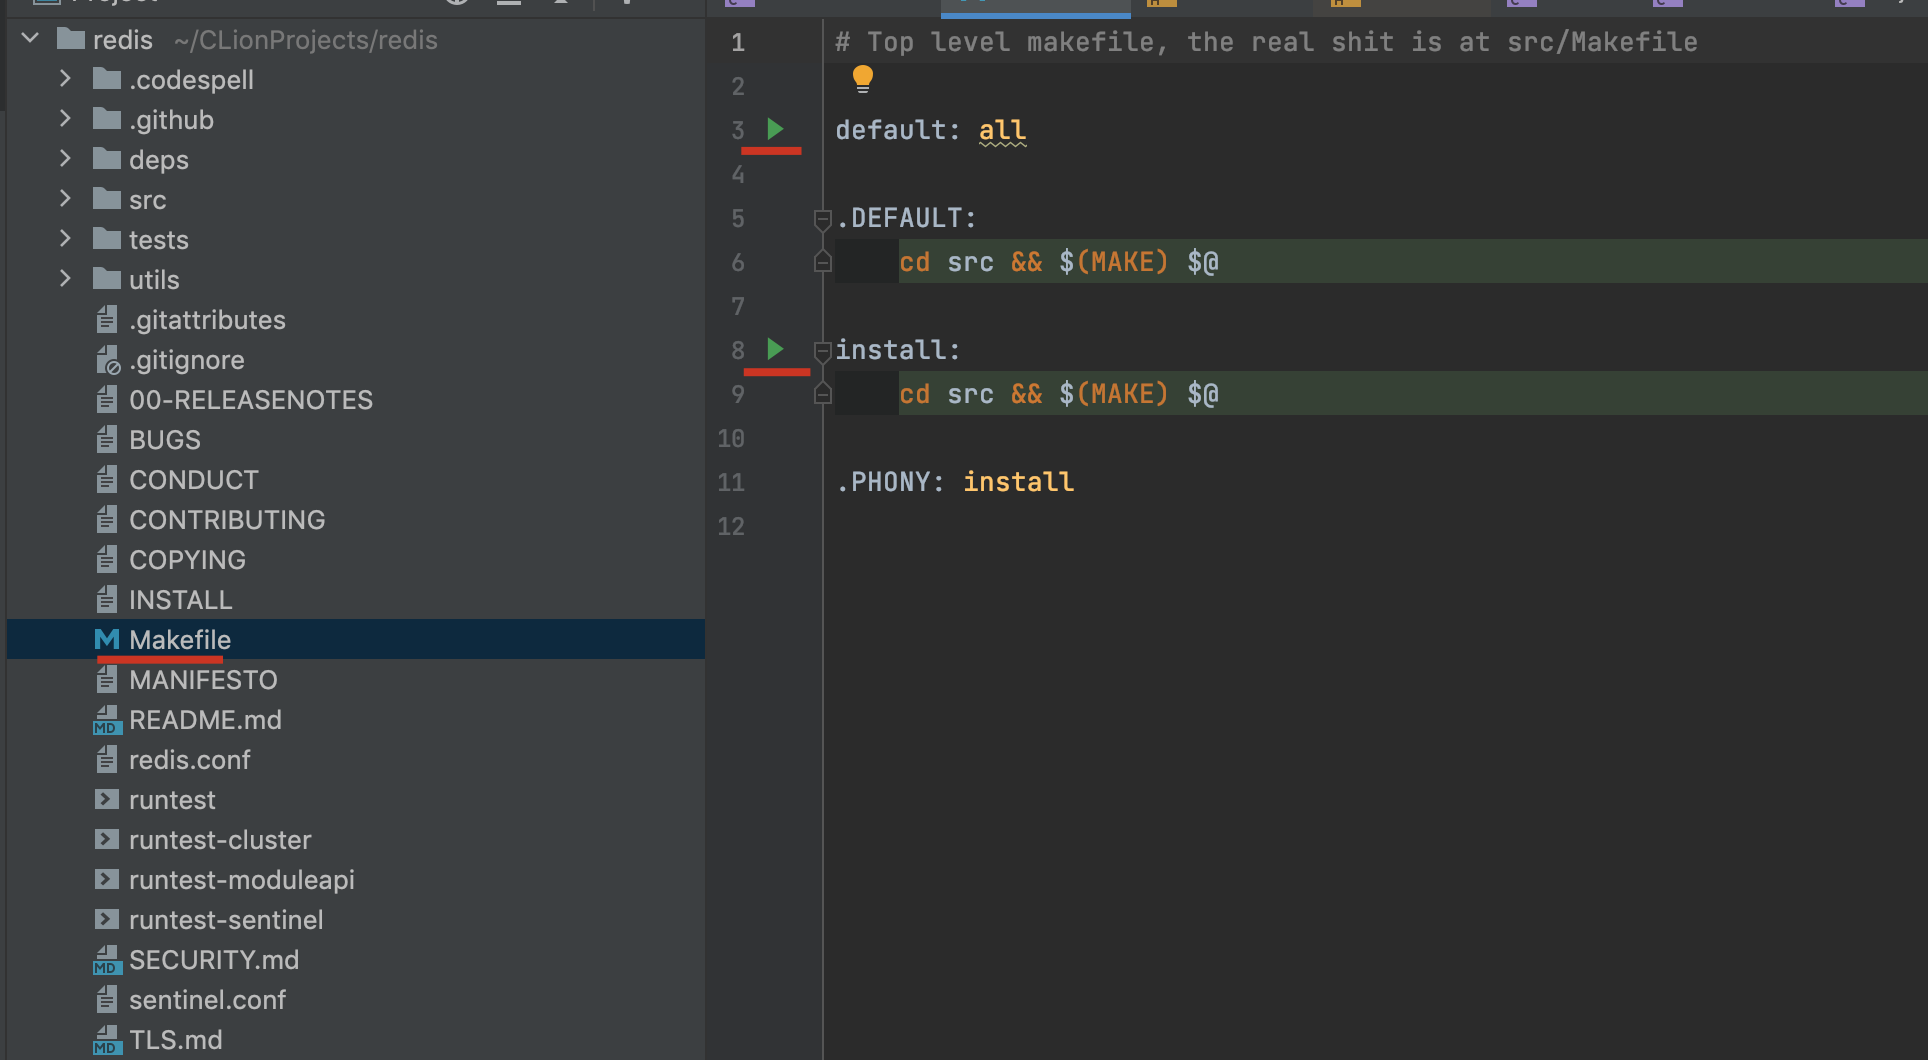Image resolution: width=1928 pixels, height=1060 pixels.
Task: Open .gitattributes in the project tree
Action: coord(207,320)
